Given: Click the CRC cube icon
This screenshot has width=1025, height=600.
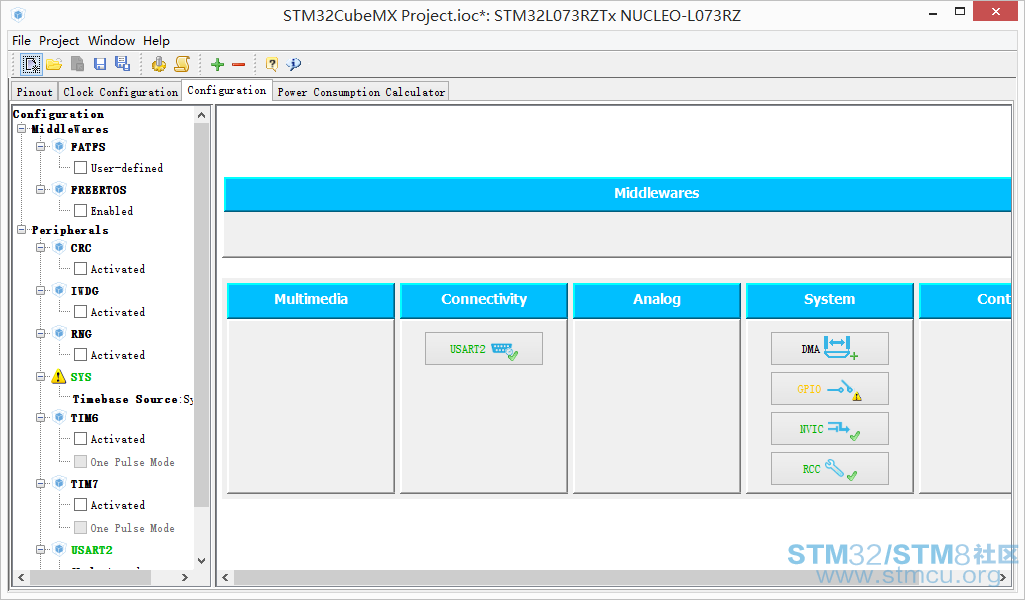Looking at the screenshot, I should tap(59, 248).
